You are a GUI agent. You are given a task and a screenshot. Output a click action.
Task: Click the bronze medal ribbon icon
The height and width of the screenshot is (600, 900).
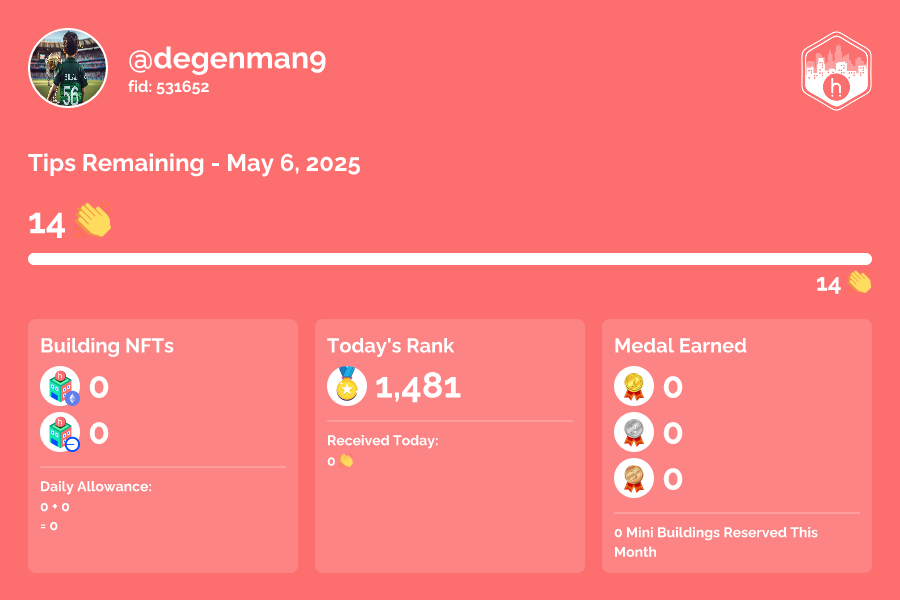634,478
